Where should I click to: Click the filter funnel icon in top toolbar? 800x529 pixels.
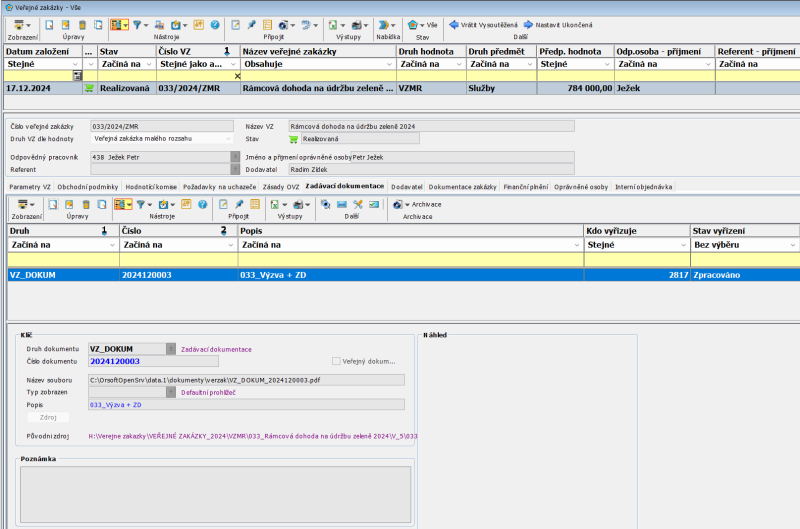click(x=139, y=23)
